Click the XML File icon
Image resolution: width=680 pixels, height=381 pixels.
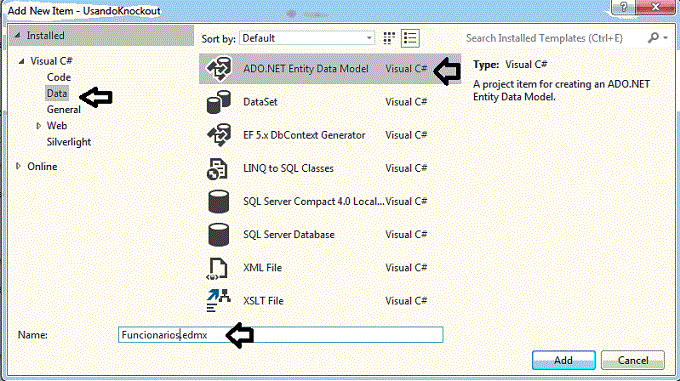point(217,268)
